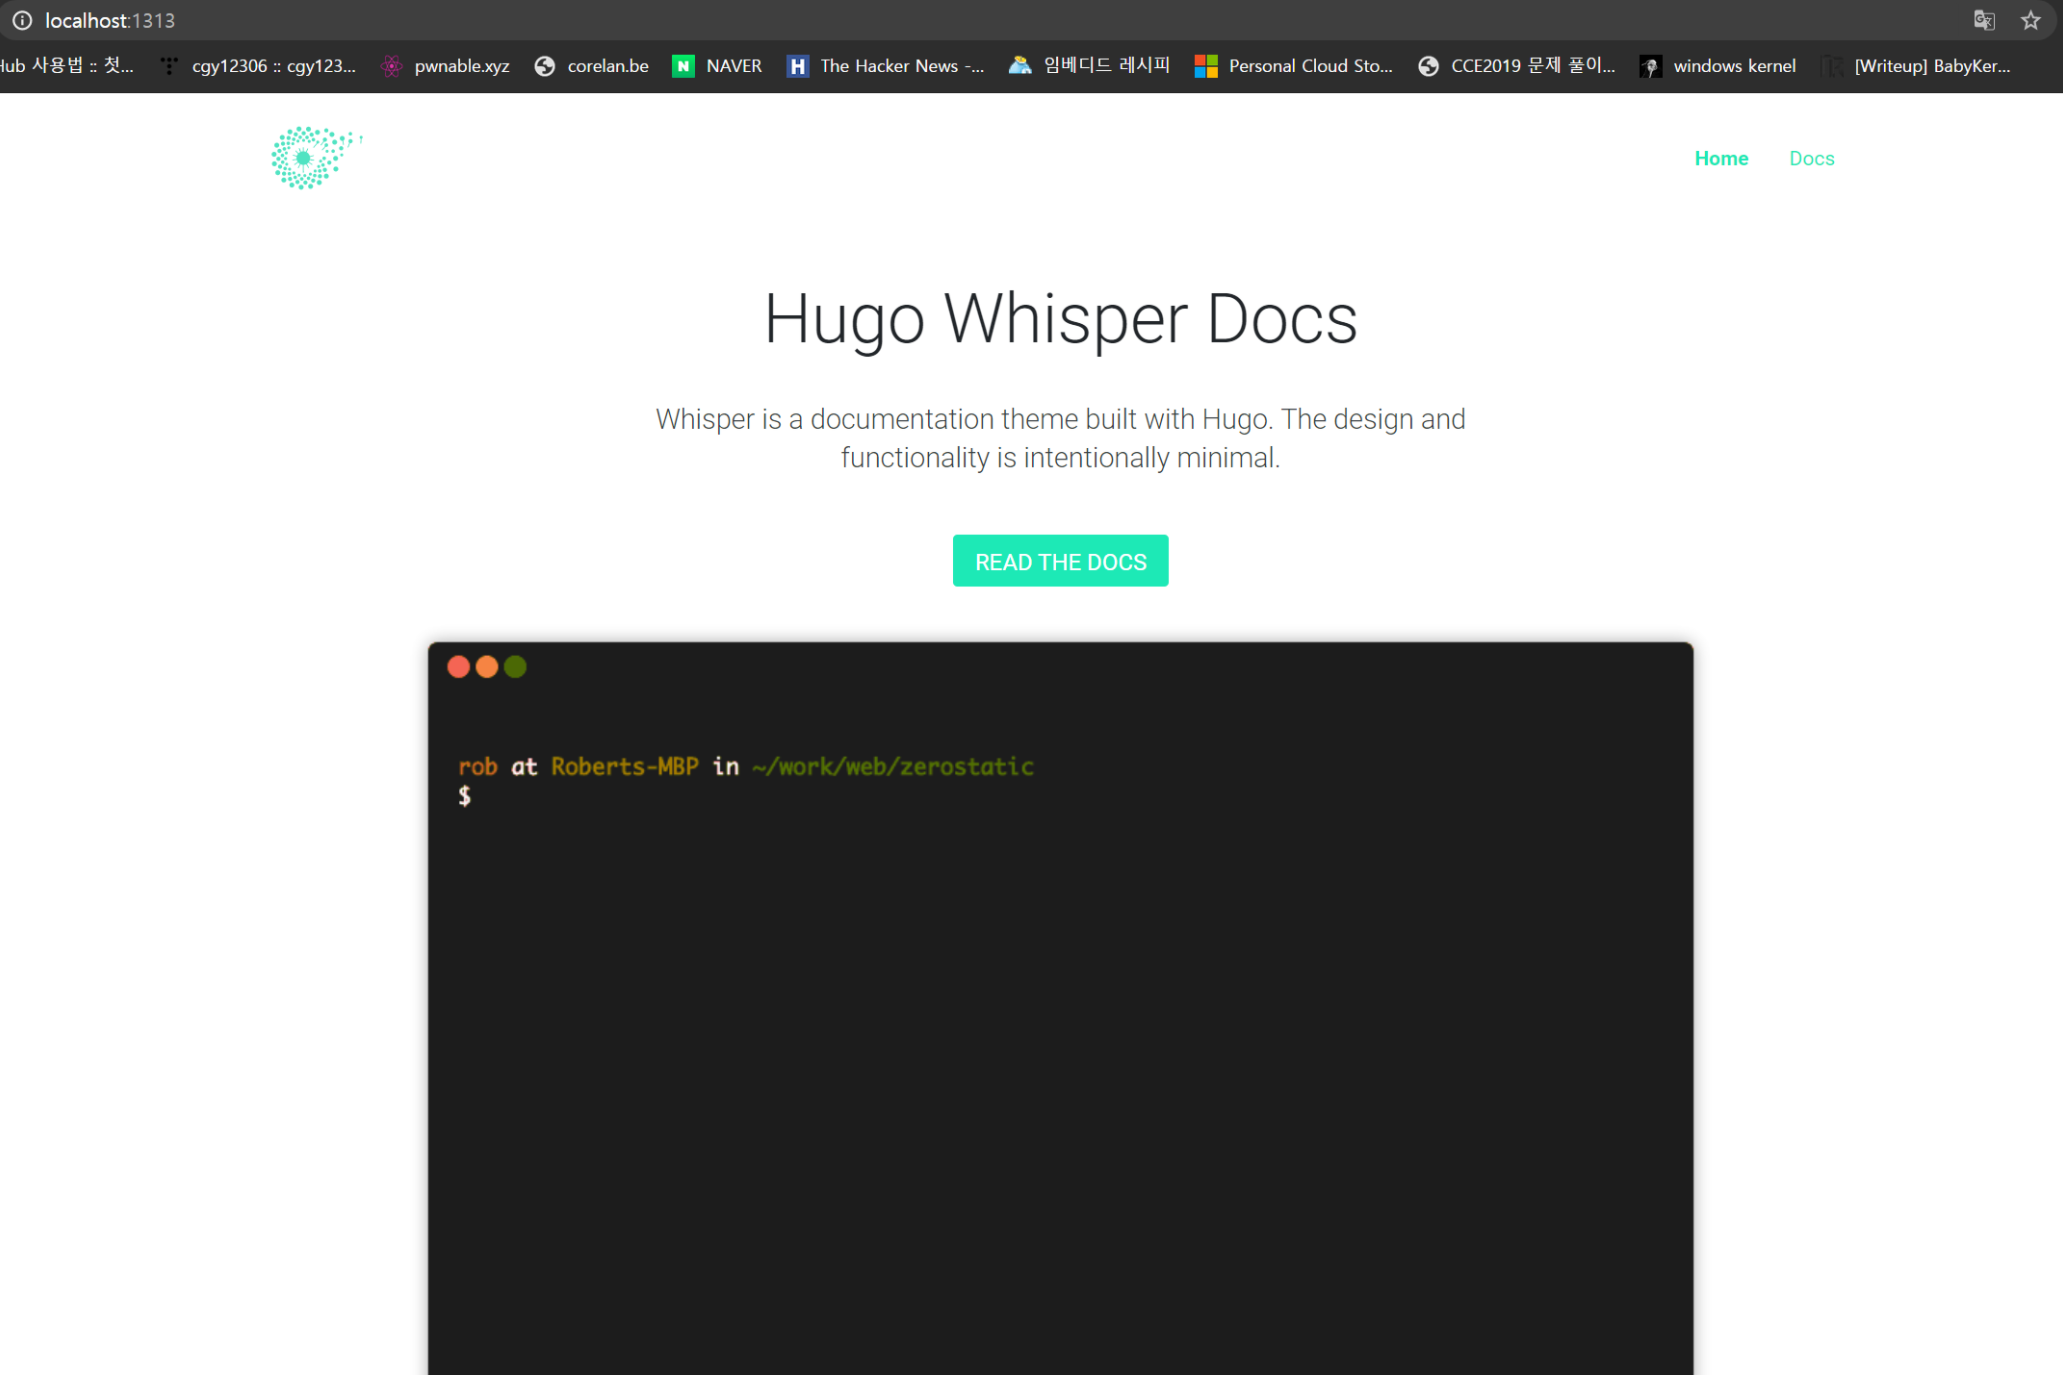Open the 사용법 bookmark at far left
Image resolution: width=2063 pixels, height=1375 pixels.
click(x=66, y=66)
